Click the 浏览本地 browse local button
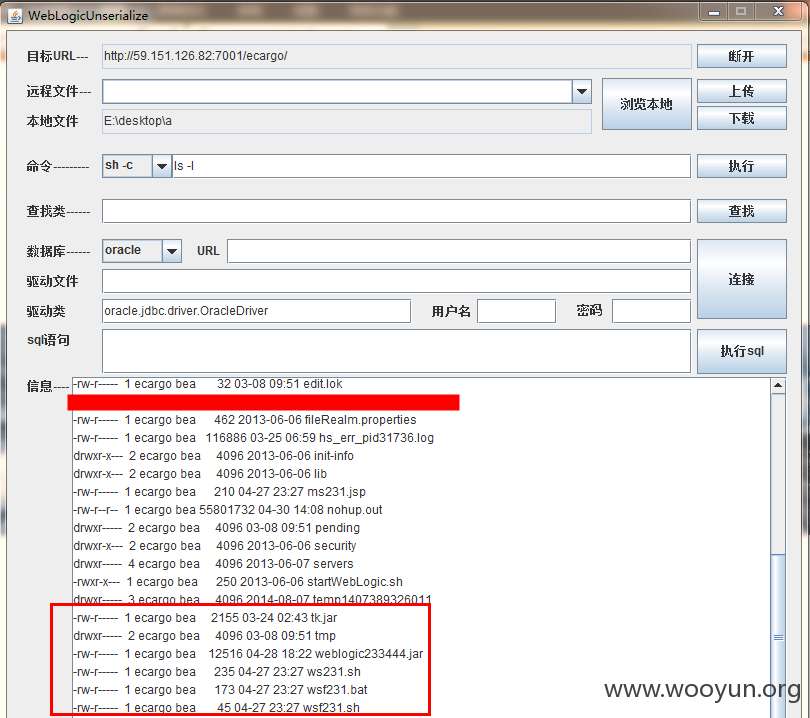 (646, 104)
